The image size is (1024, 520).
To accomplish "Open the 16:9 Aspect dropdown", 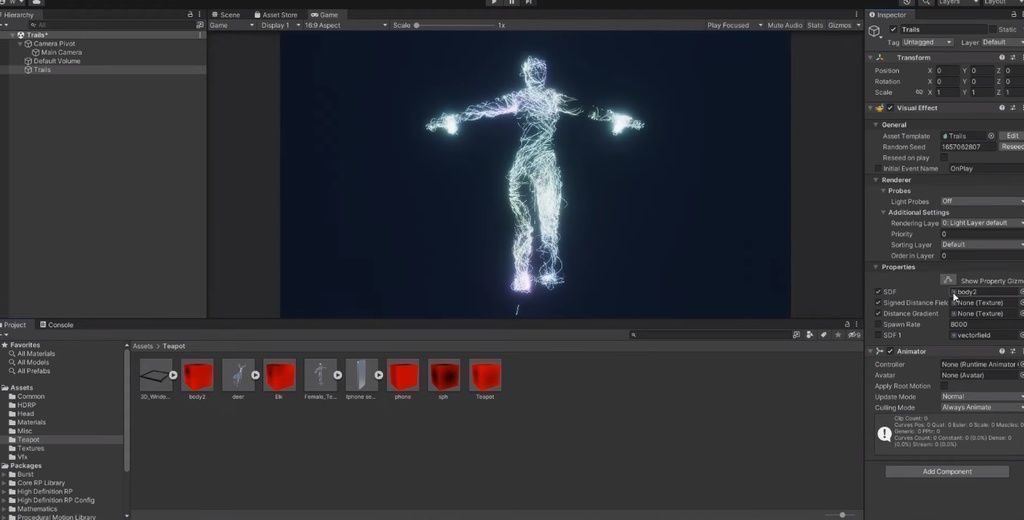I will (x=345, y=25).
